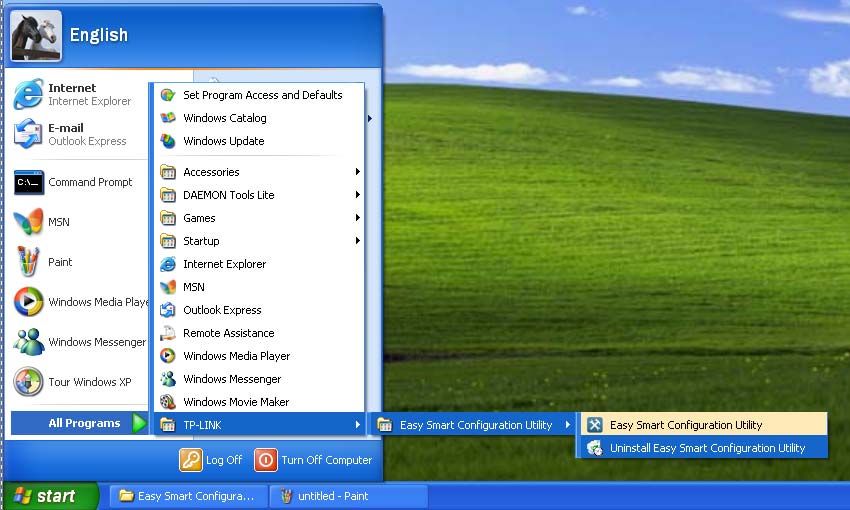Expand the Games submenu arrow
850x510 pixels.
358,217
